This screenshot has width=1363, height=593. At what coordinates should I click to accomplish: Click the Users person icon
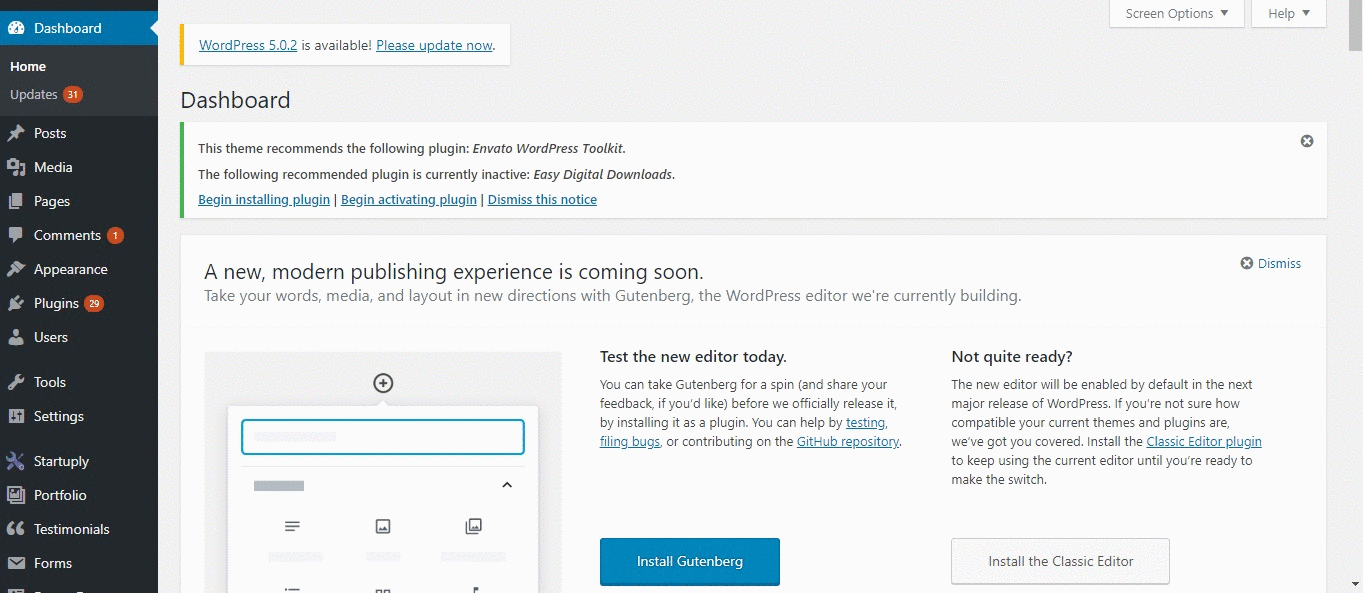[16, 337]
